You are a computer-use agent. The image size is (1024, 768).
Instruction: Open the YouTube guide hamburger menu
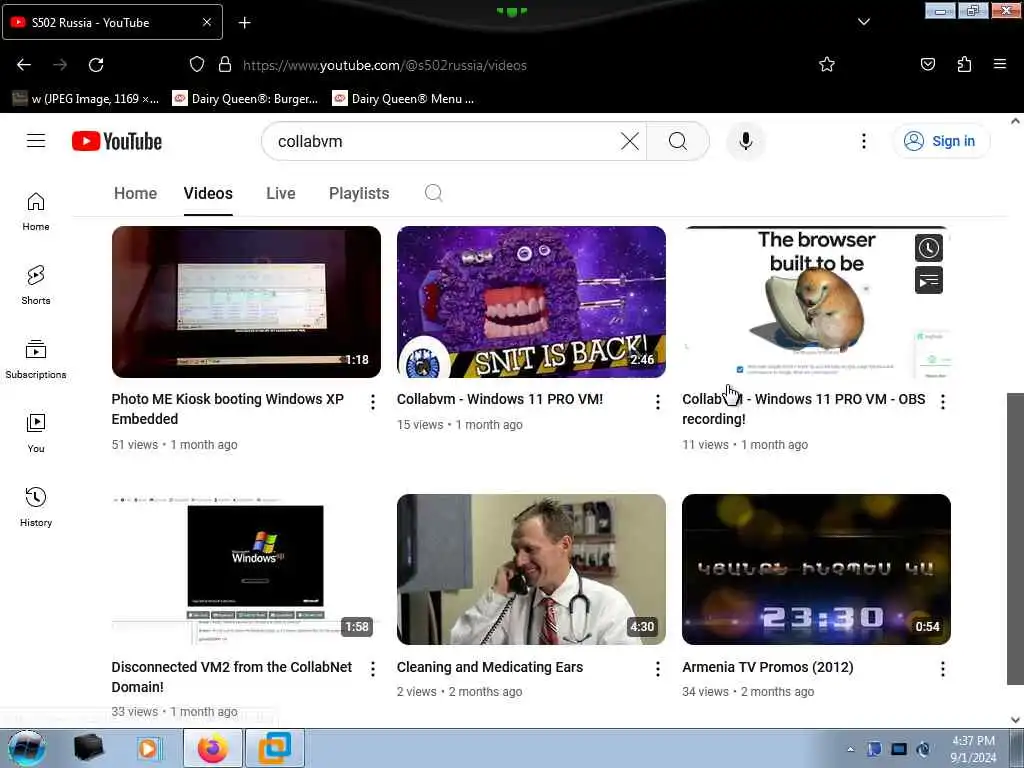[36, 141]
